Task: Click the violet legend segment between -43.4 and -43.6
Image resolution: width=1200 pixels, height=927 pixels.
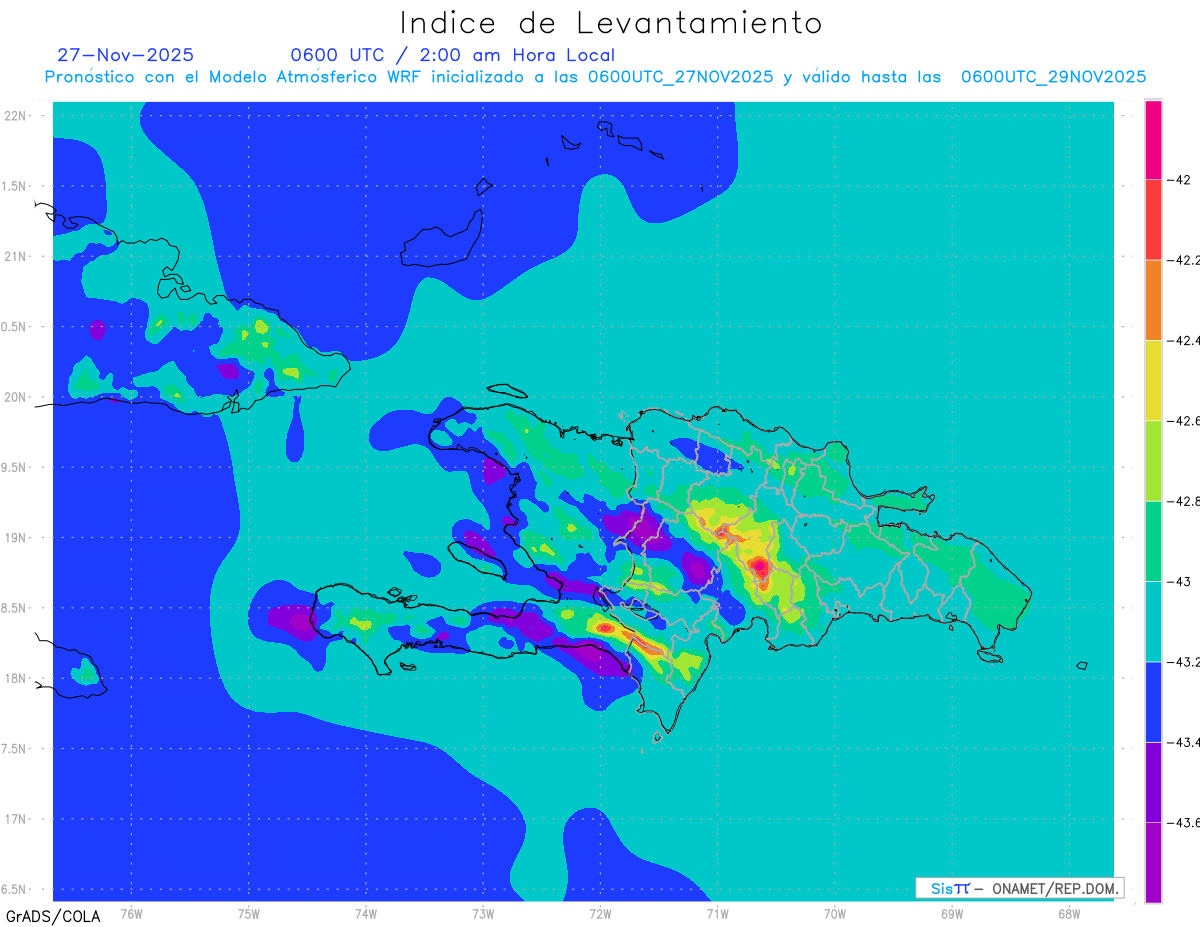Action: (x=1153, y=782)
